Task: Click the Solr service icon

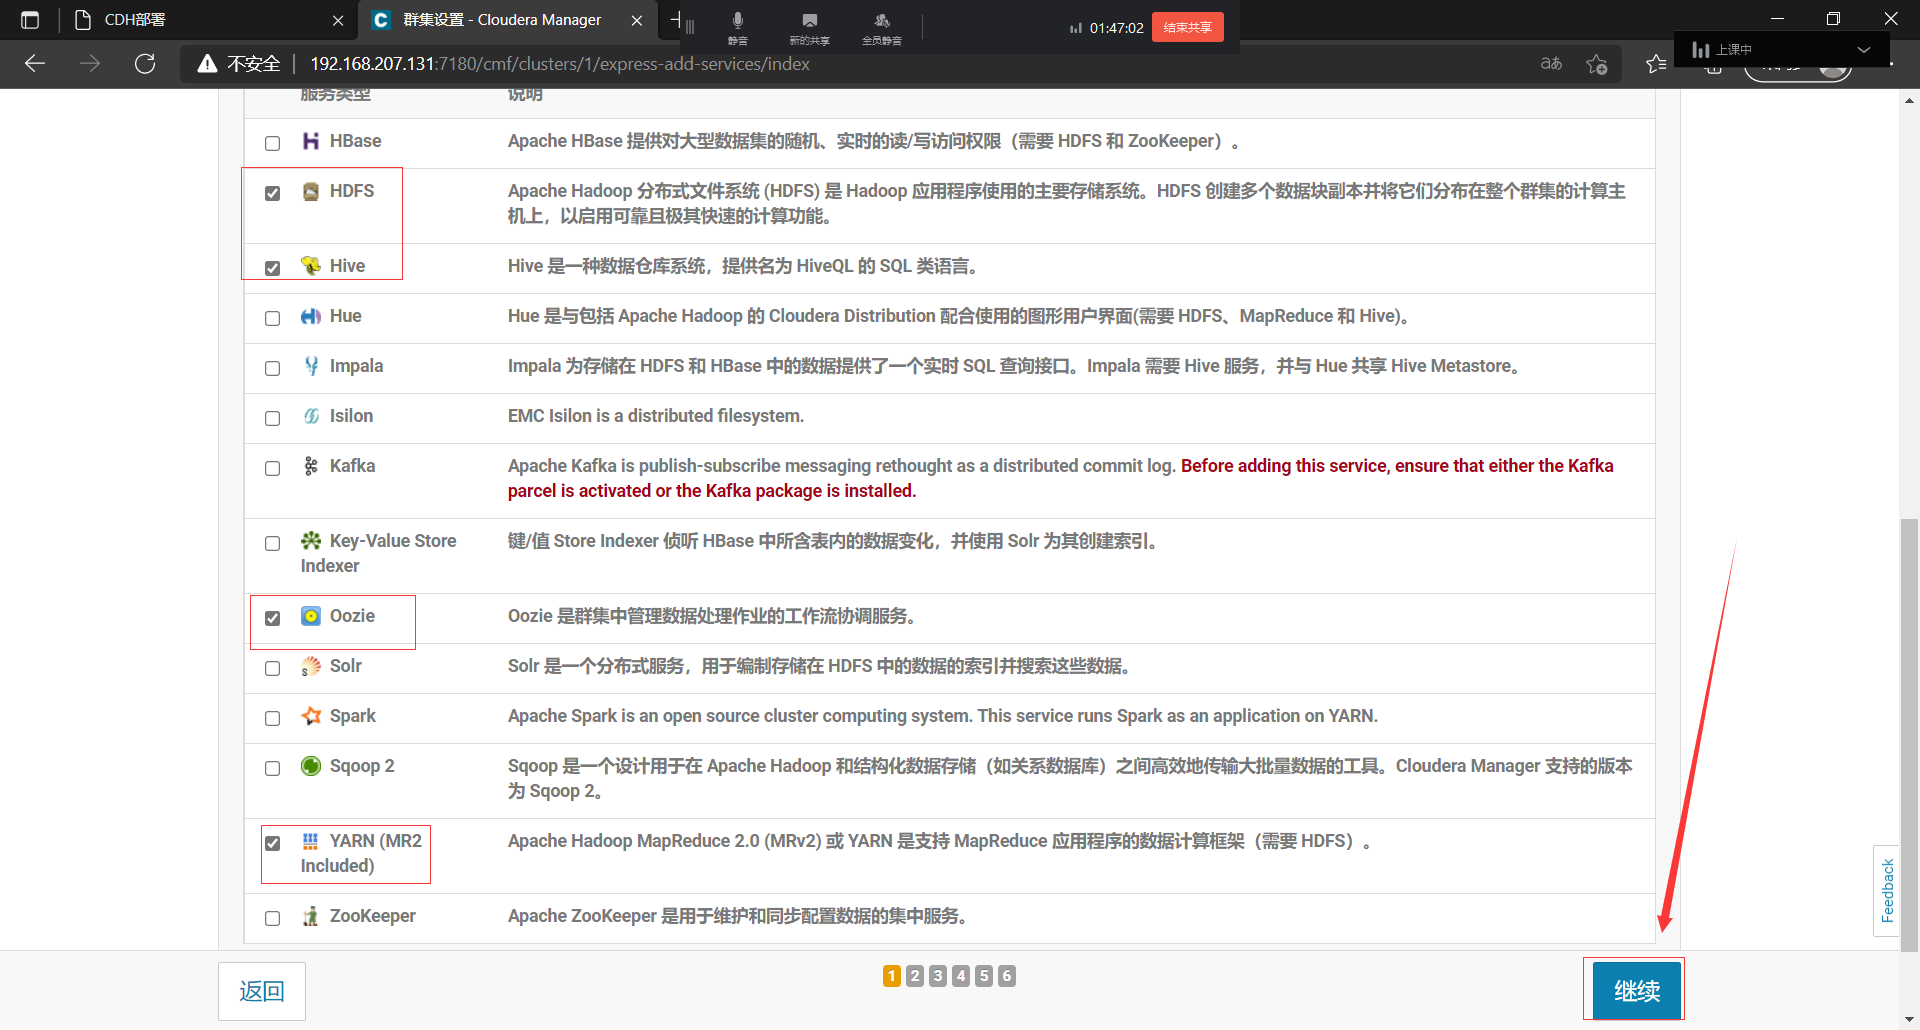Action: click(311, 666)
